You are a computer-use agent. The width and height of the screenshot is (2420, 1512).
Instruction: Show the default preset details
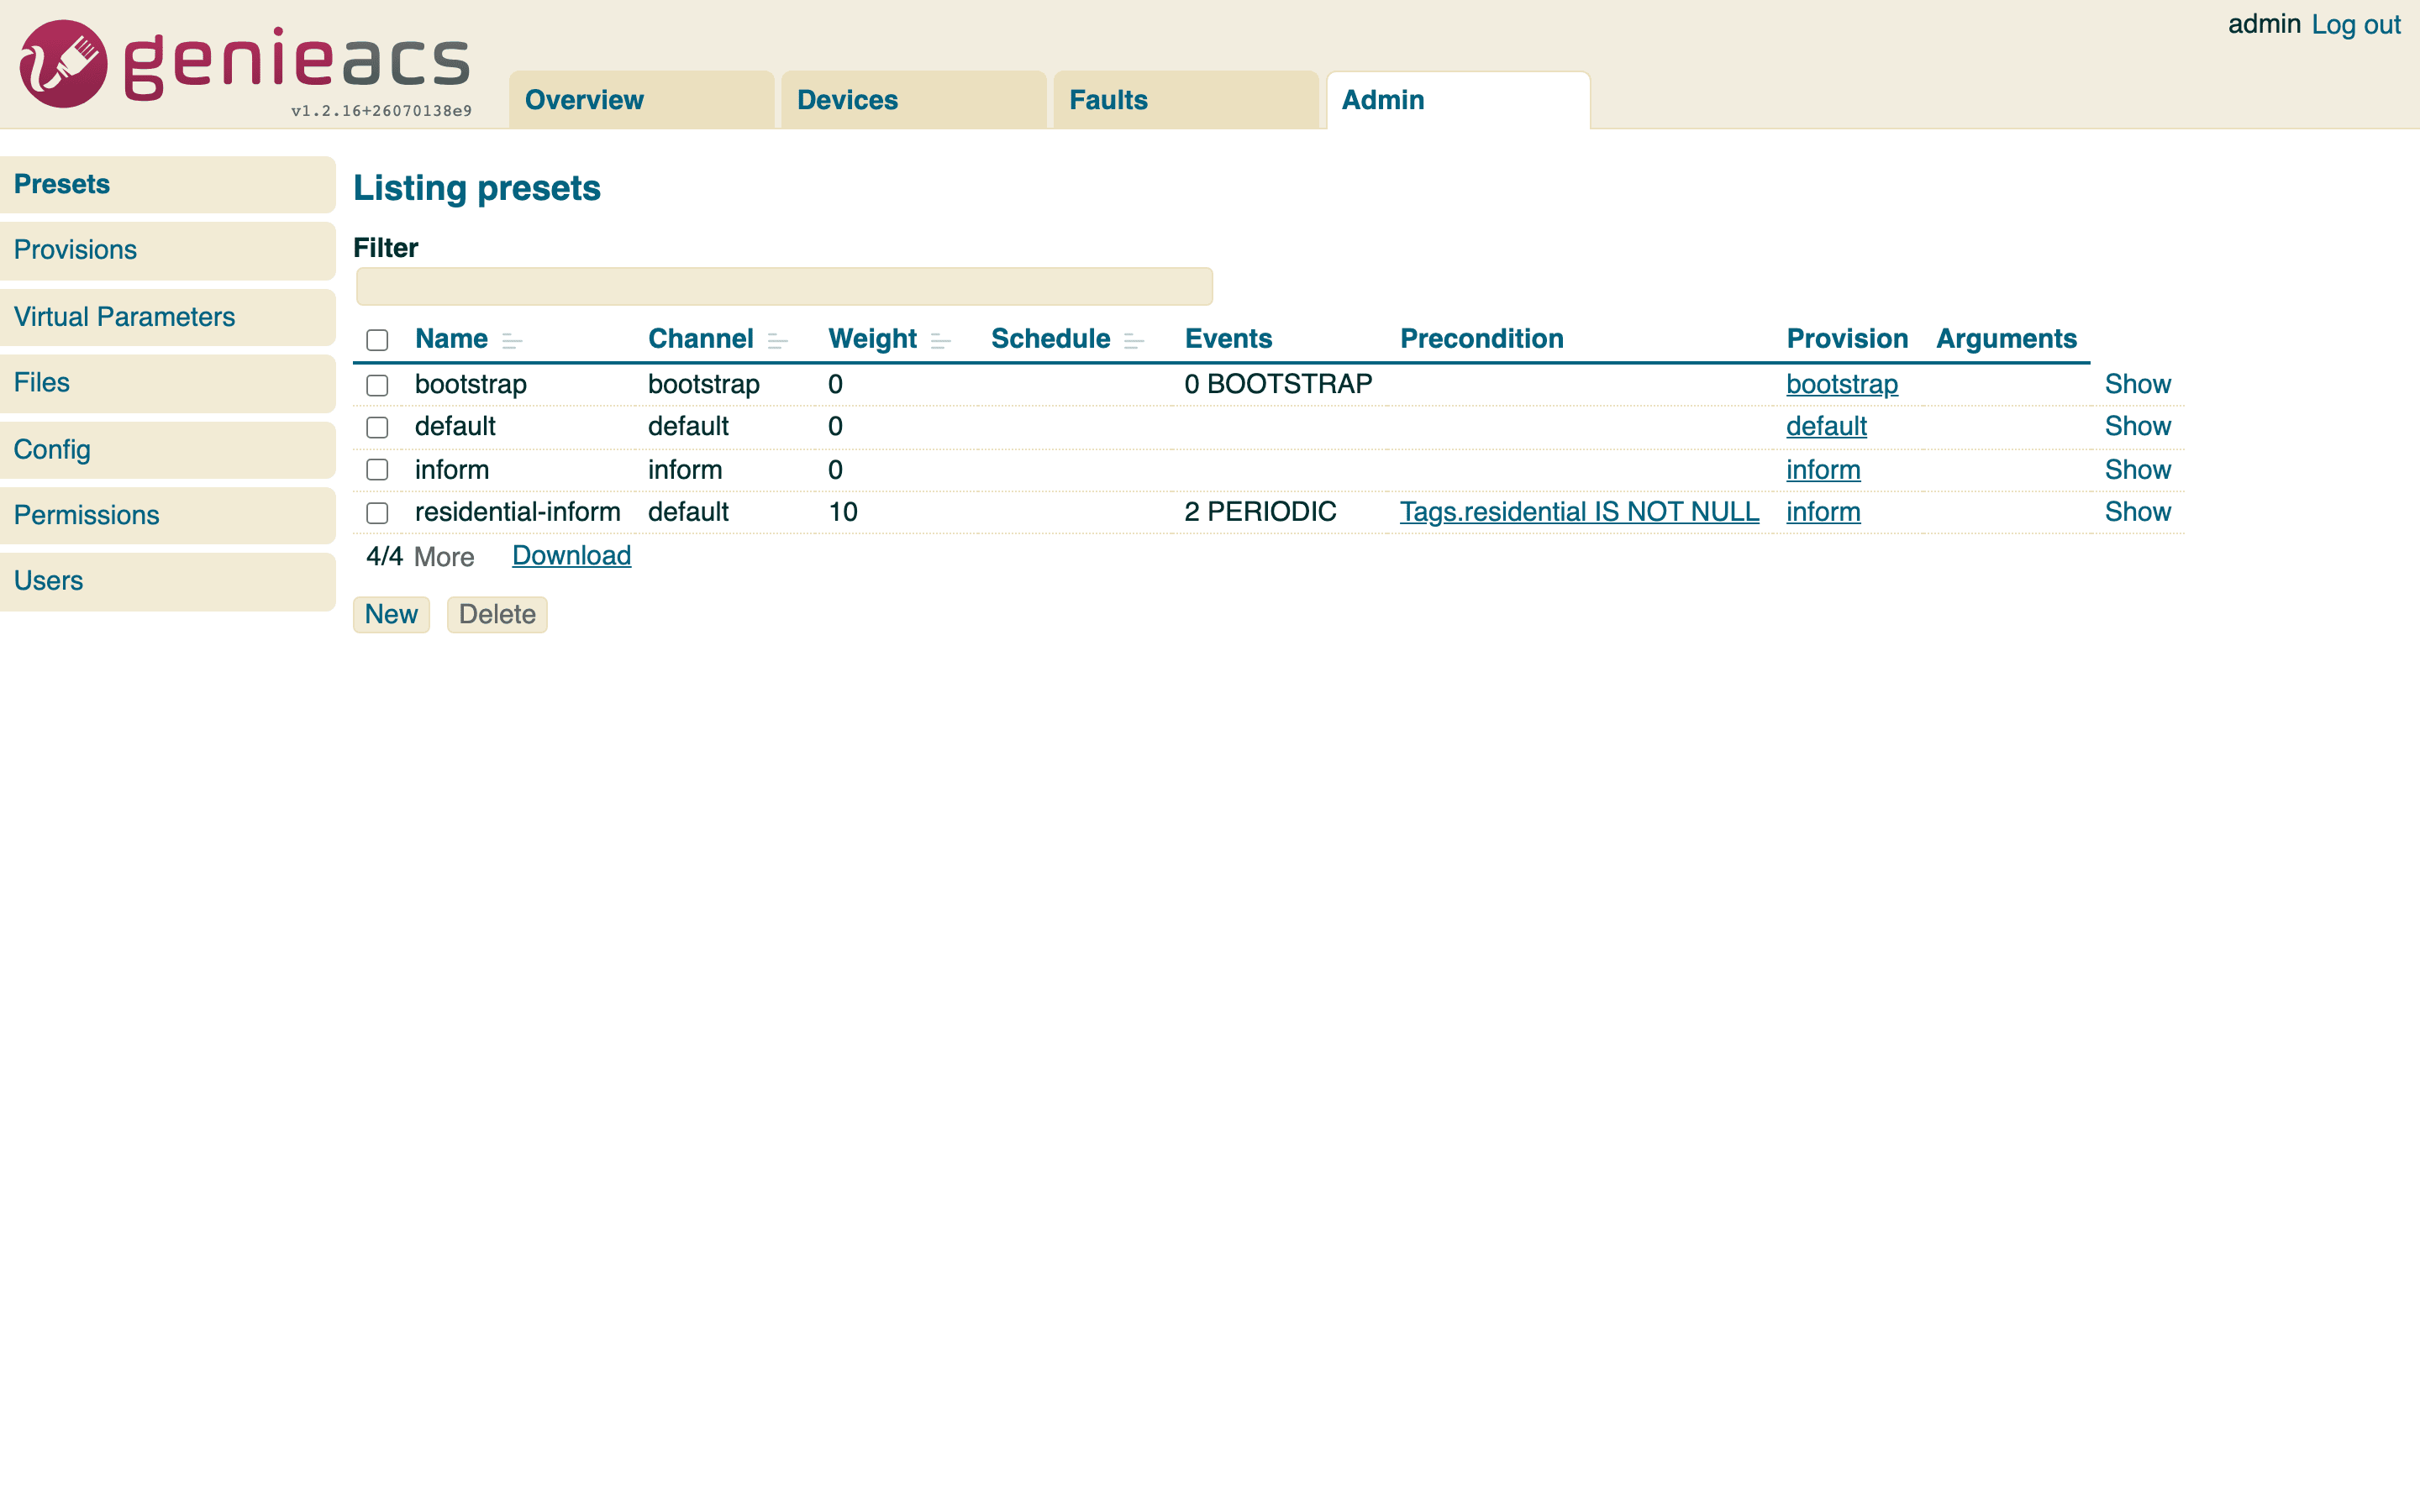coord(2137,426)
